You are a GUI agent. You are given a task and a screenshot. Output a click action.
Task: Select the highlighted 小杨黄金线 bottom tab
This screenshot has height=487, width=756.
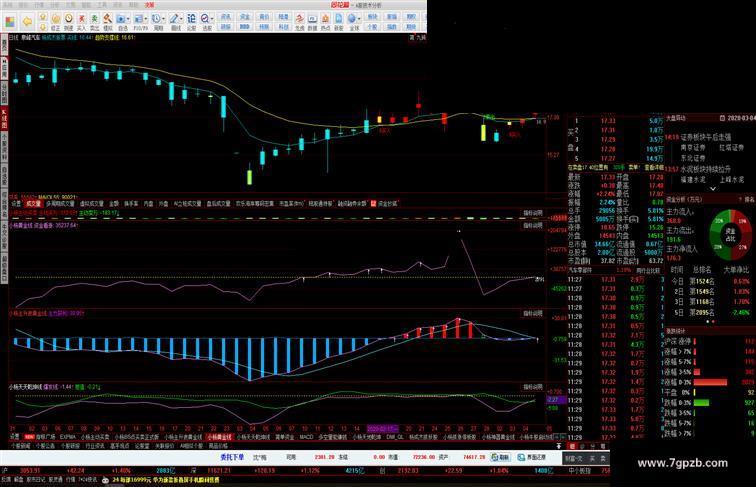pyautogui.click(x=219, y=437)
